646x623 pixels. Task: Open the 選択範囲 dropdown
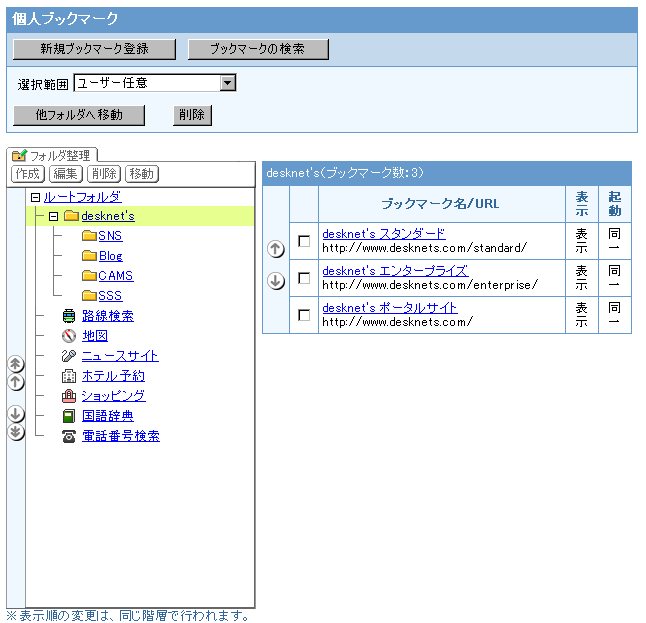pos(155,83)
